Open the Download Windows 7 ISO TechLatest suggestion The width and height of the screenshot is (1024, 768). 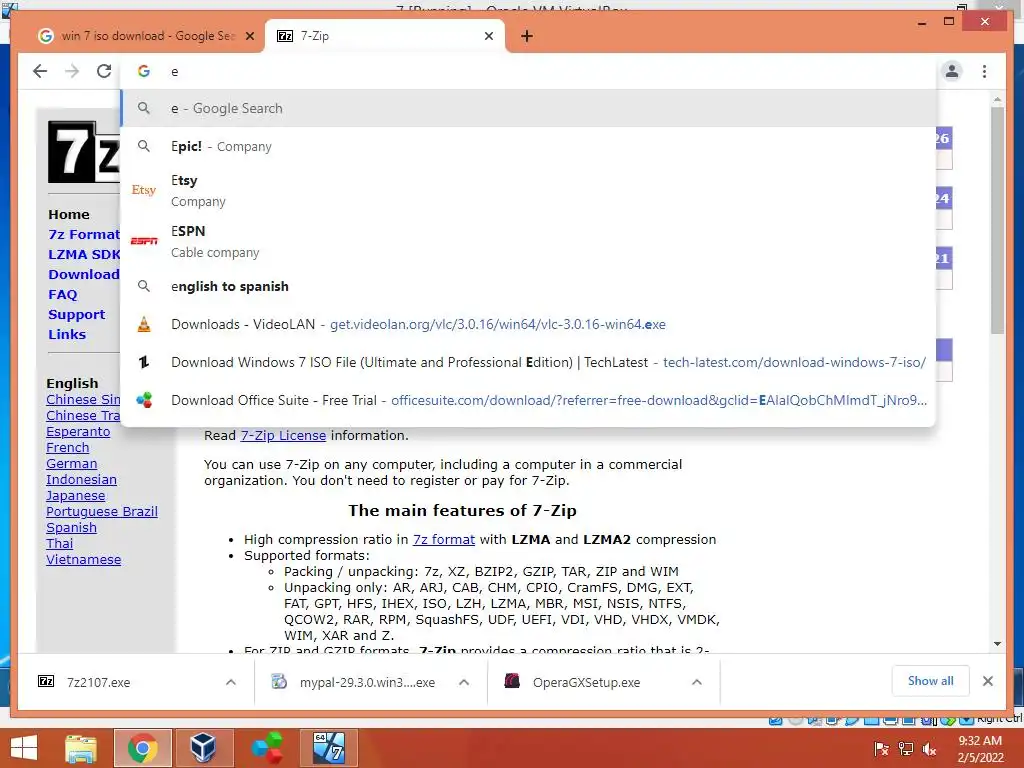point(528,362)
